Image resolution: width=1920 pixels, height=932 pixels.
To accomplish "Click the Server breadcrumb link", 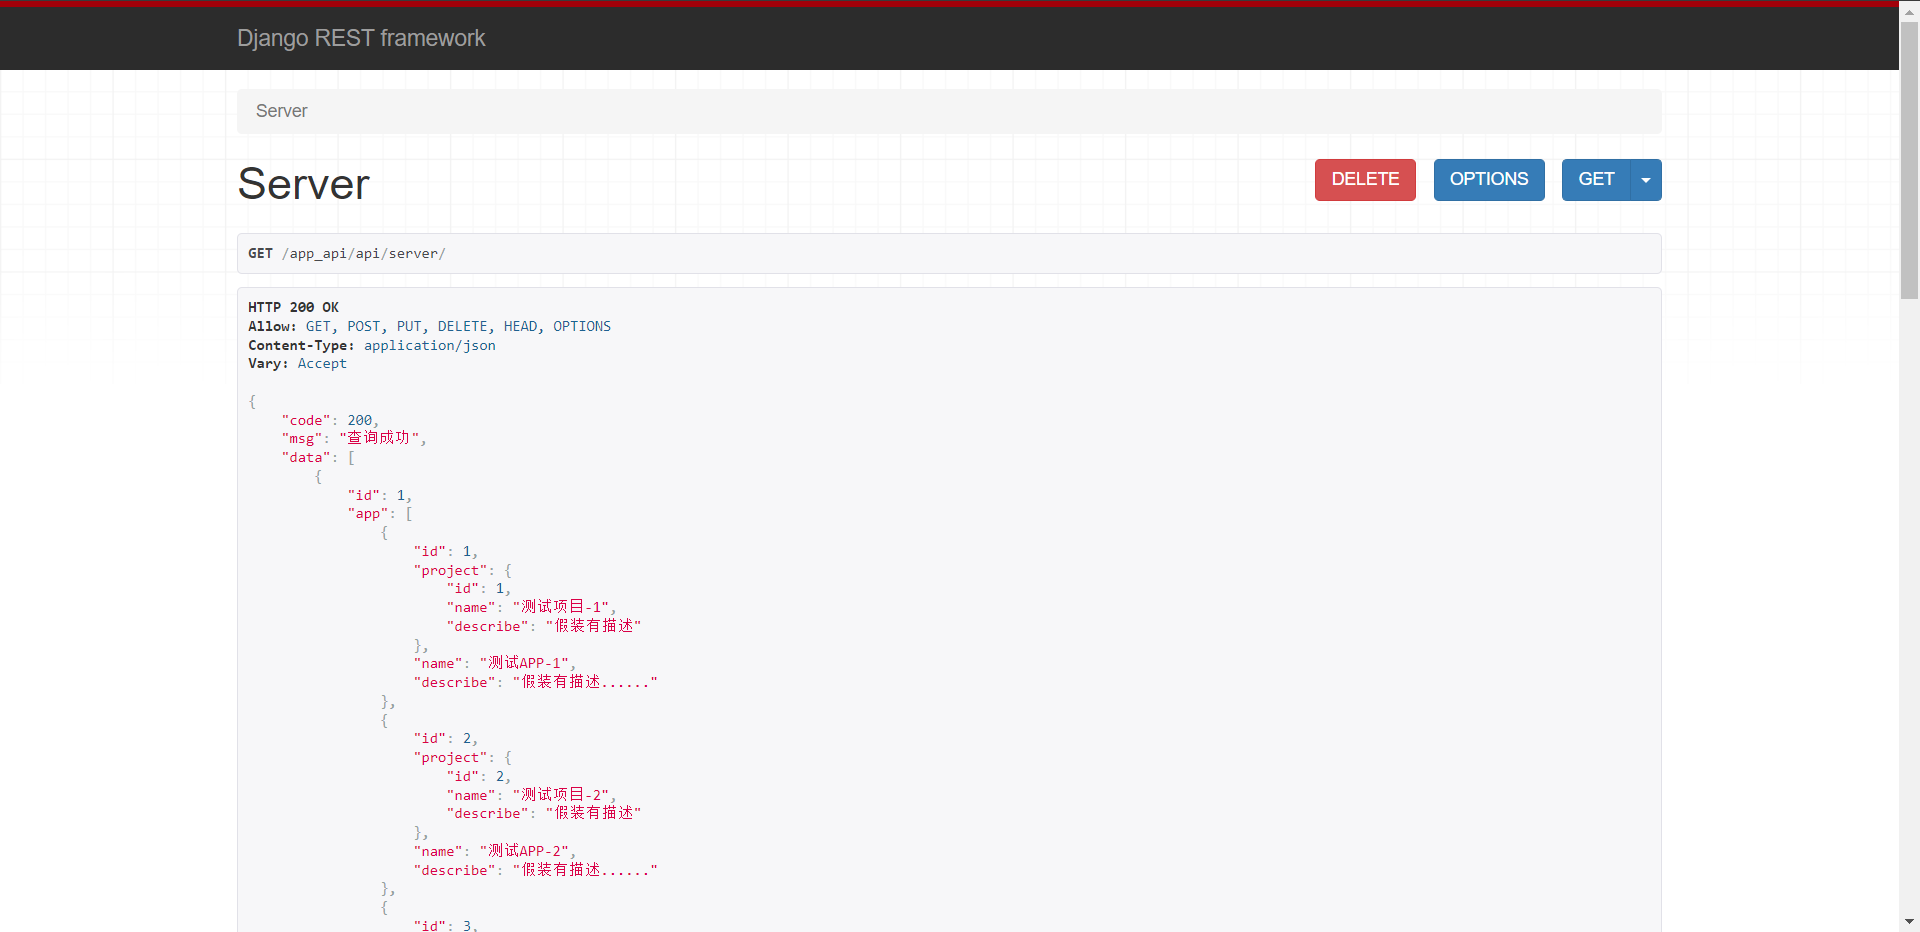I will point(281,111).
